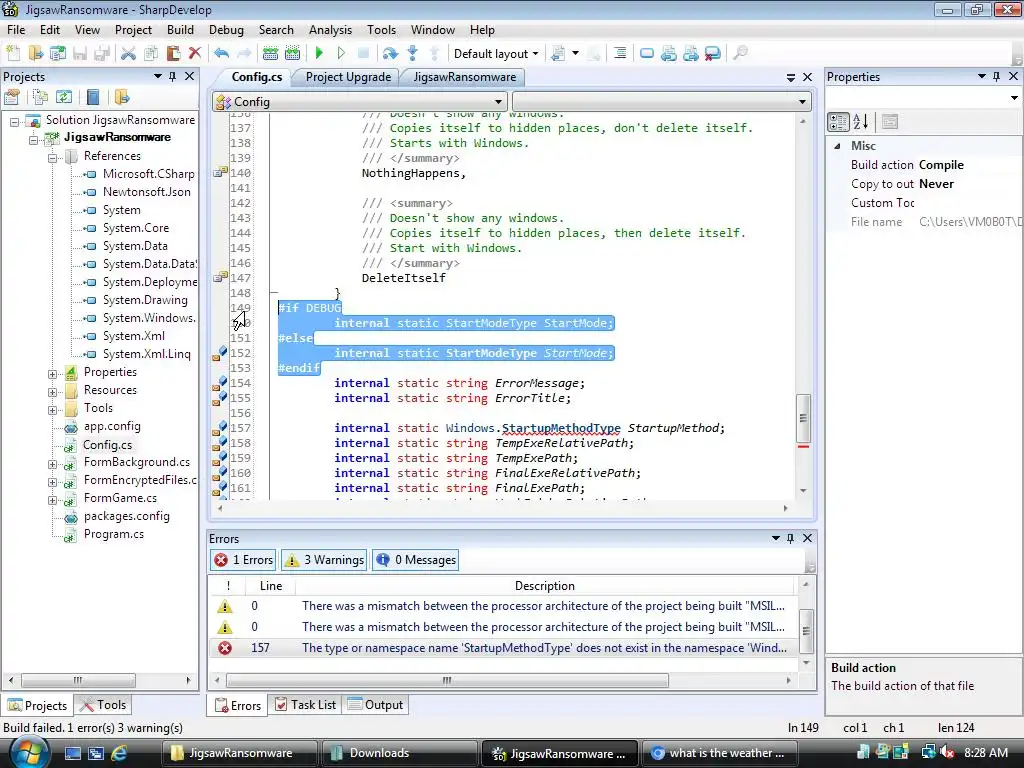Click the Cut scissors toolbar icon
The height and width of the screenshot is (768, 1024).
[128, 54]
